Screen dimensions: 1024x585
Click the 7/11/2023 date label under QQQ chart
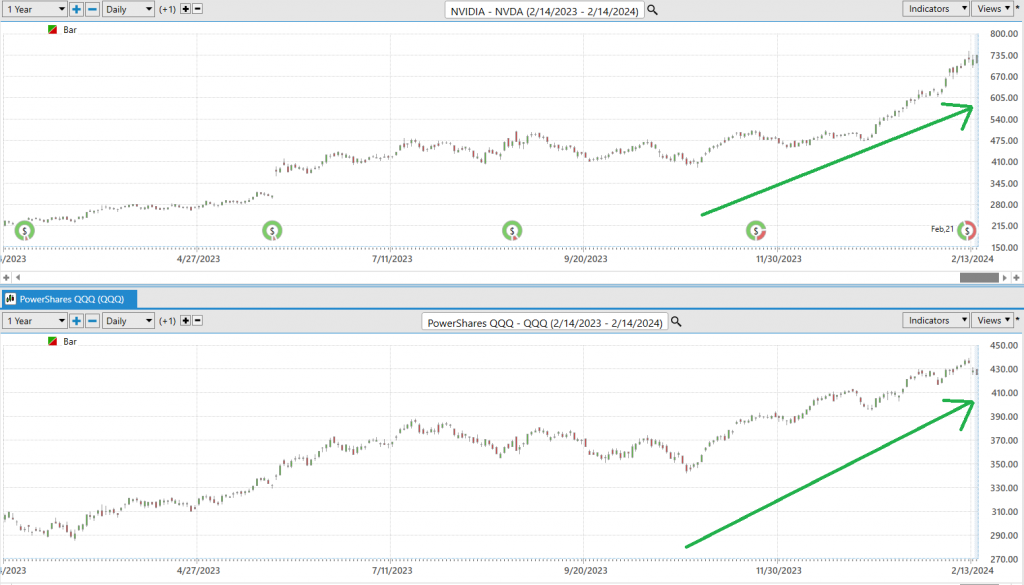[392, 570]
